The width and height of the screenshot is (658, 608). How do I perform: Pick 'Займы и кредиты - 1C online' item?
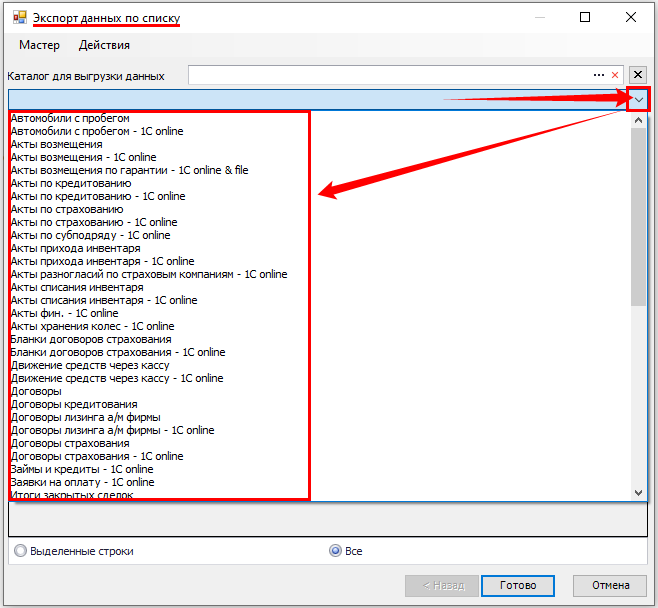pyautogui.click(x=82, y=469)
